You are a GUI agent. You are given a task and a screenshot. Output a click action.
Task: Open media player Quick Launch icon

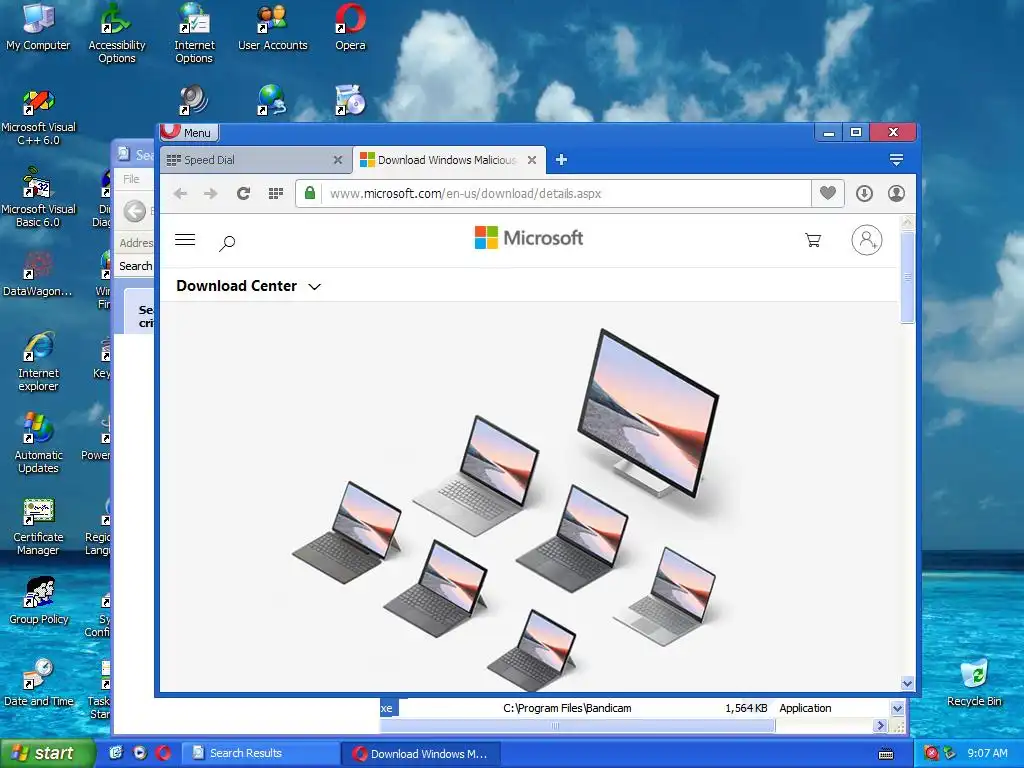tap(140, 753)
